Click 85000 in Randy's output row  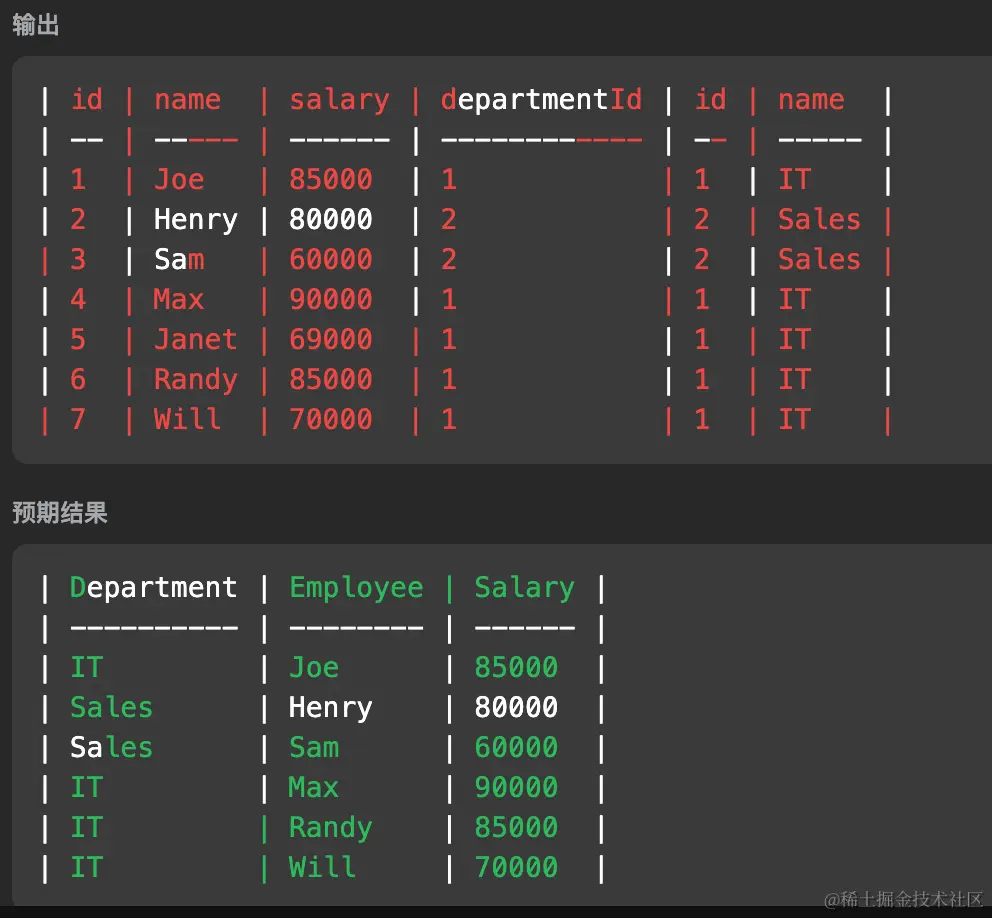point(331,380)
